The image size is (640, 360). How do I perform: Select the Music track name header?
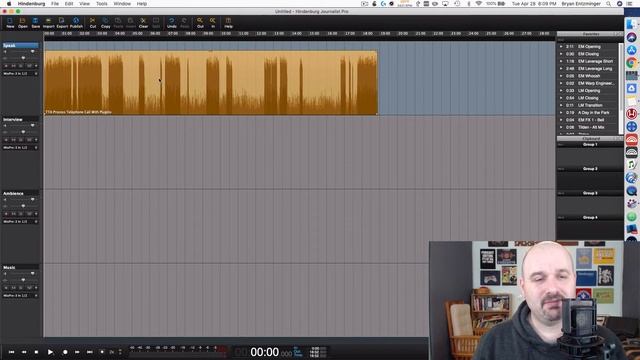20,267
